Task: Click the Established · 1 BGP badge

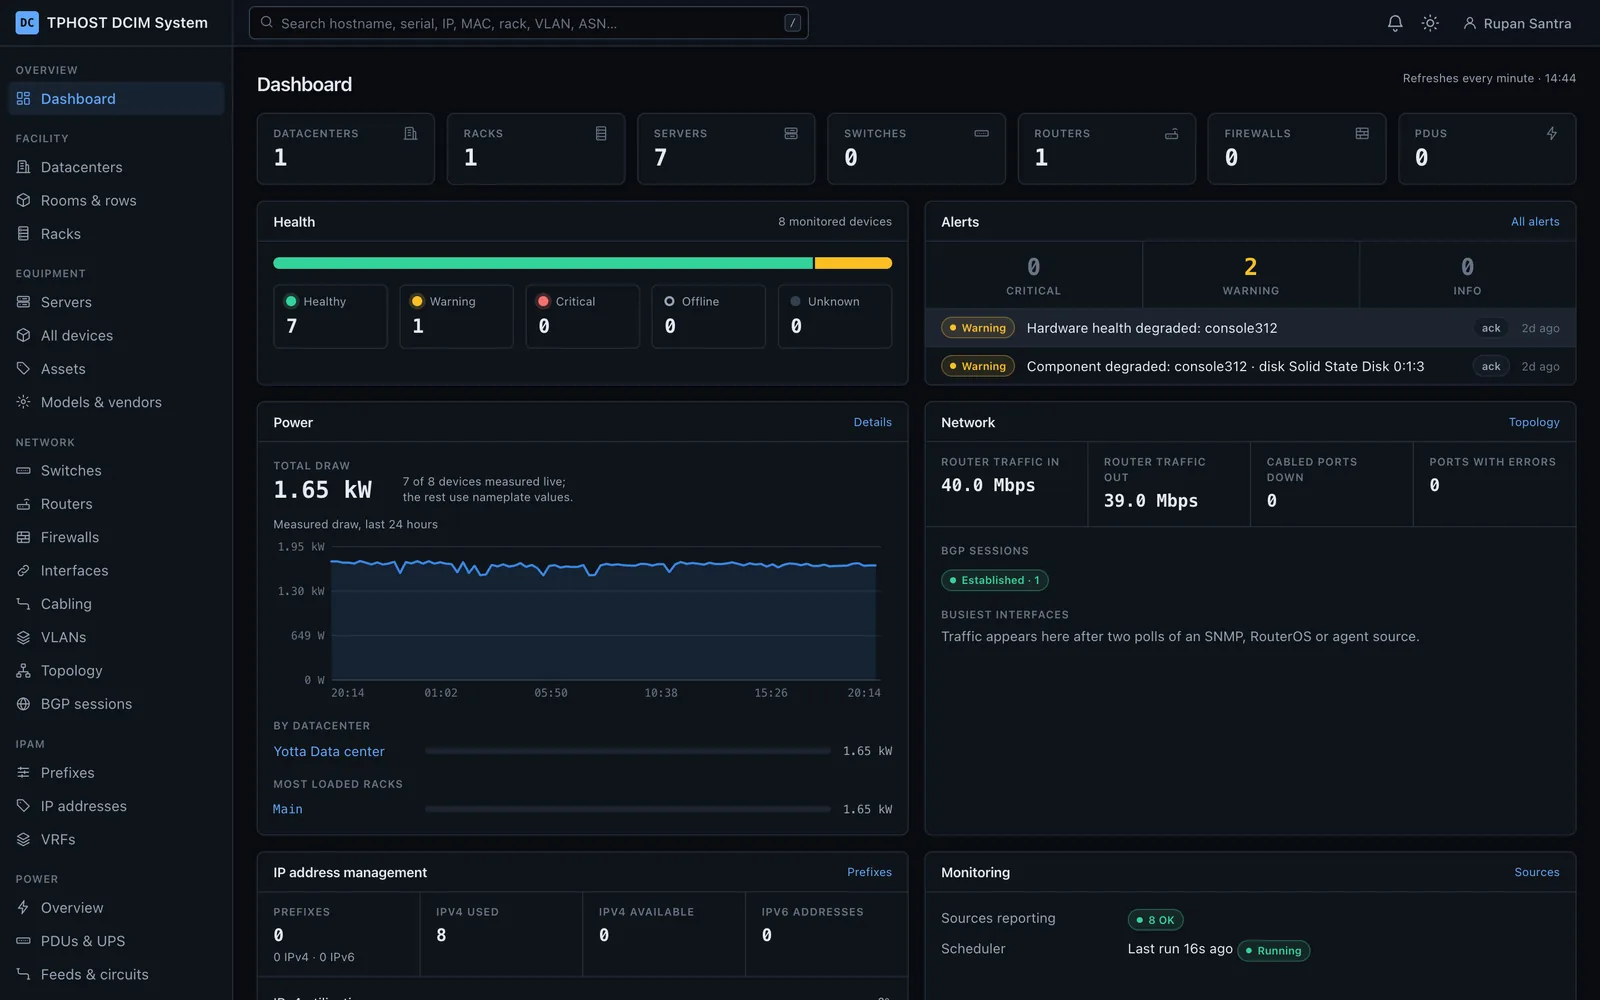Action: (x=994, y=580)
